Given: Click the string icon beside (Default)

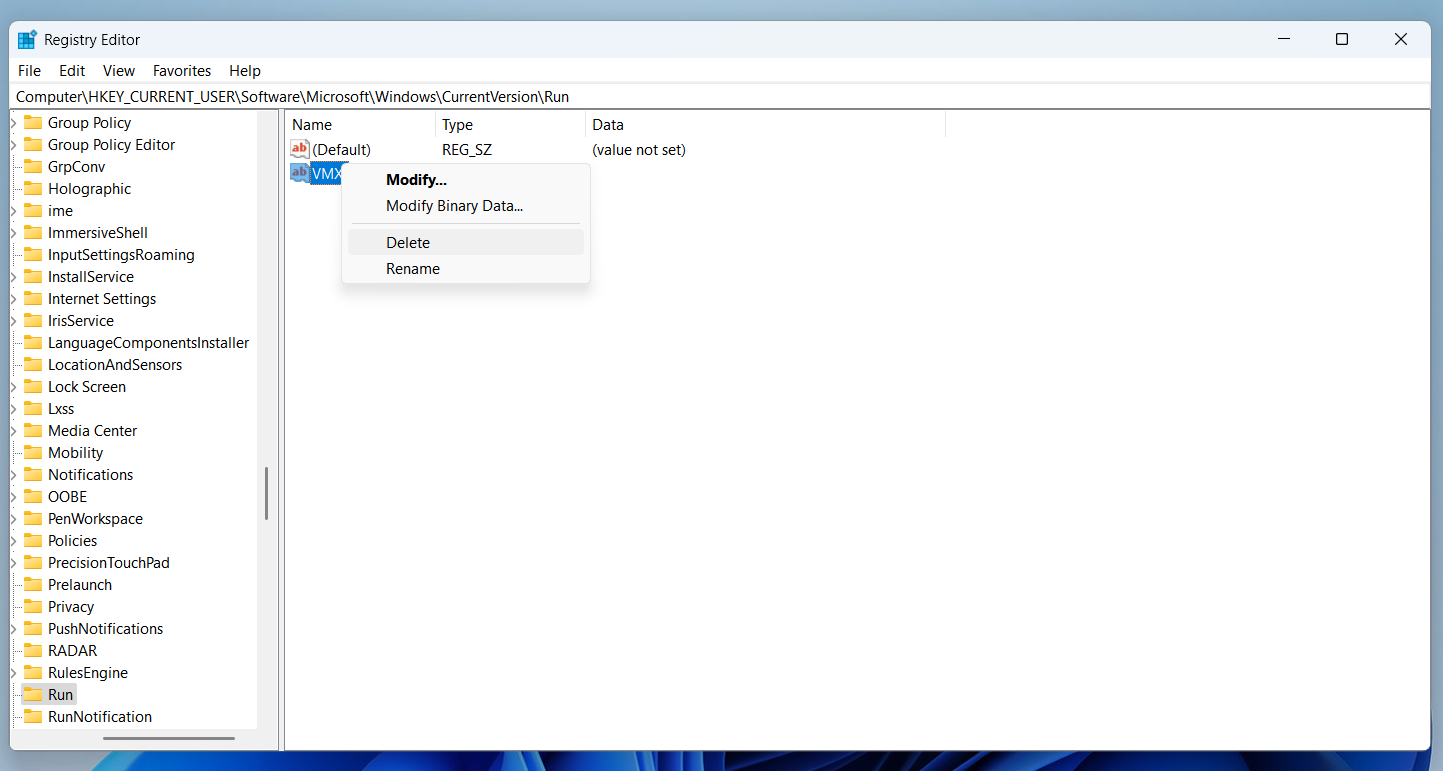Looking at the screenshot, I should tap(300, 149).
